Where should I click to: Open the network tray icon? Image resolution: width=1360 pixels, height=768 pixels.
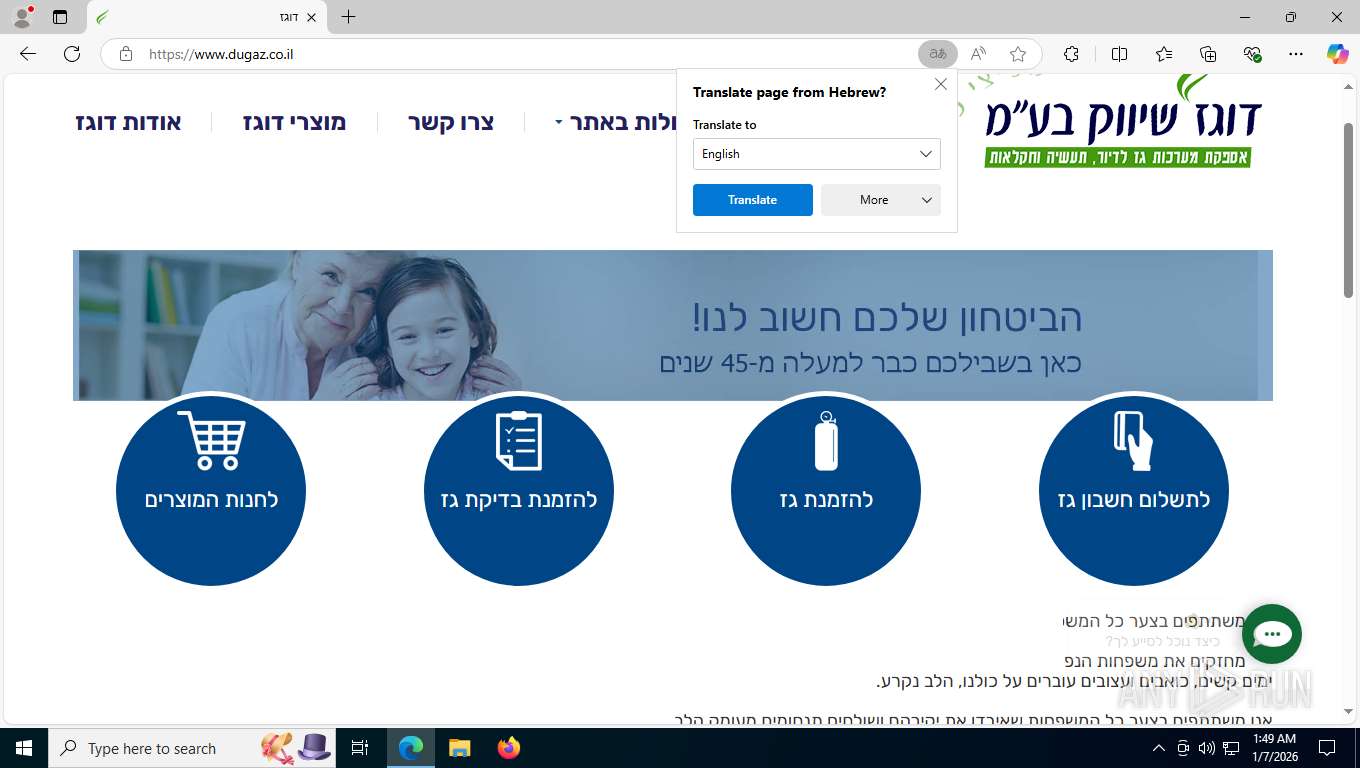coord(1231,748)
